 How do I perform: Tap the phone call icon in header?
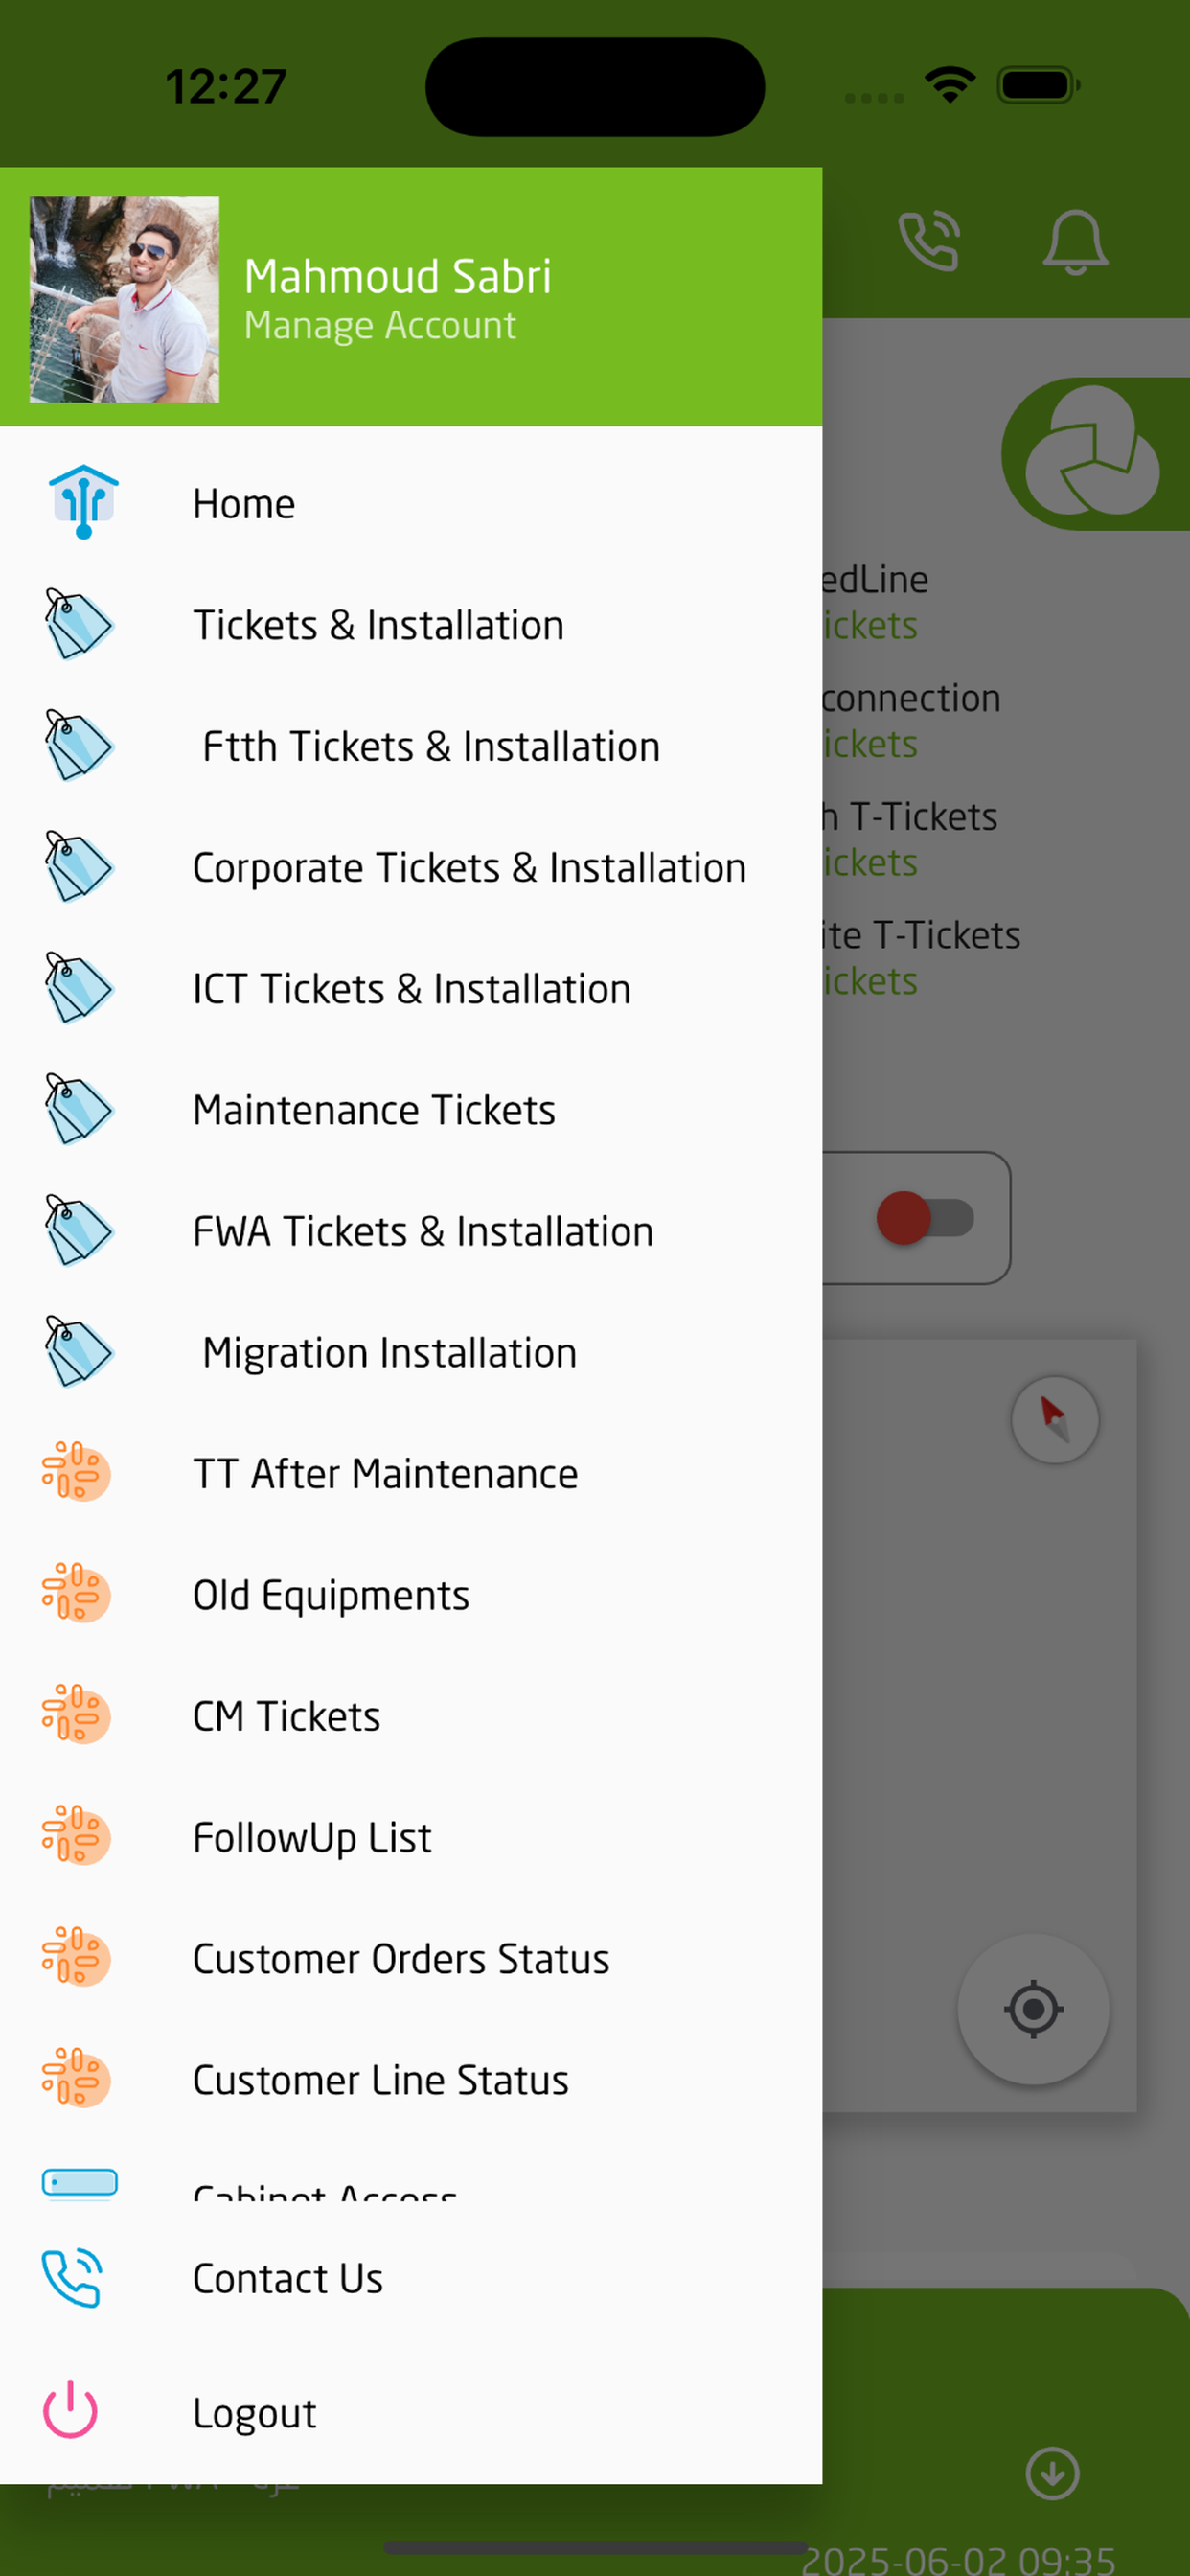pos(929,241)
